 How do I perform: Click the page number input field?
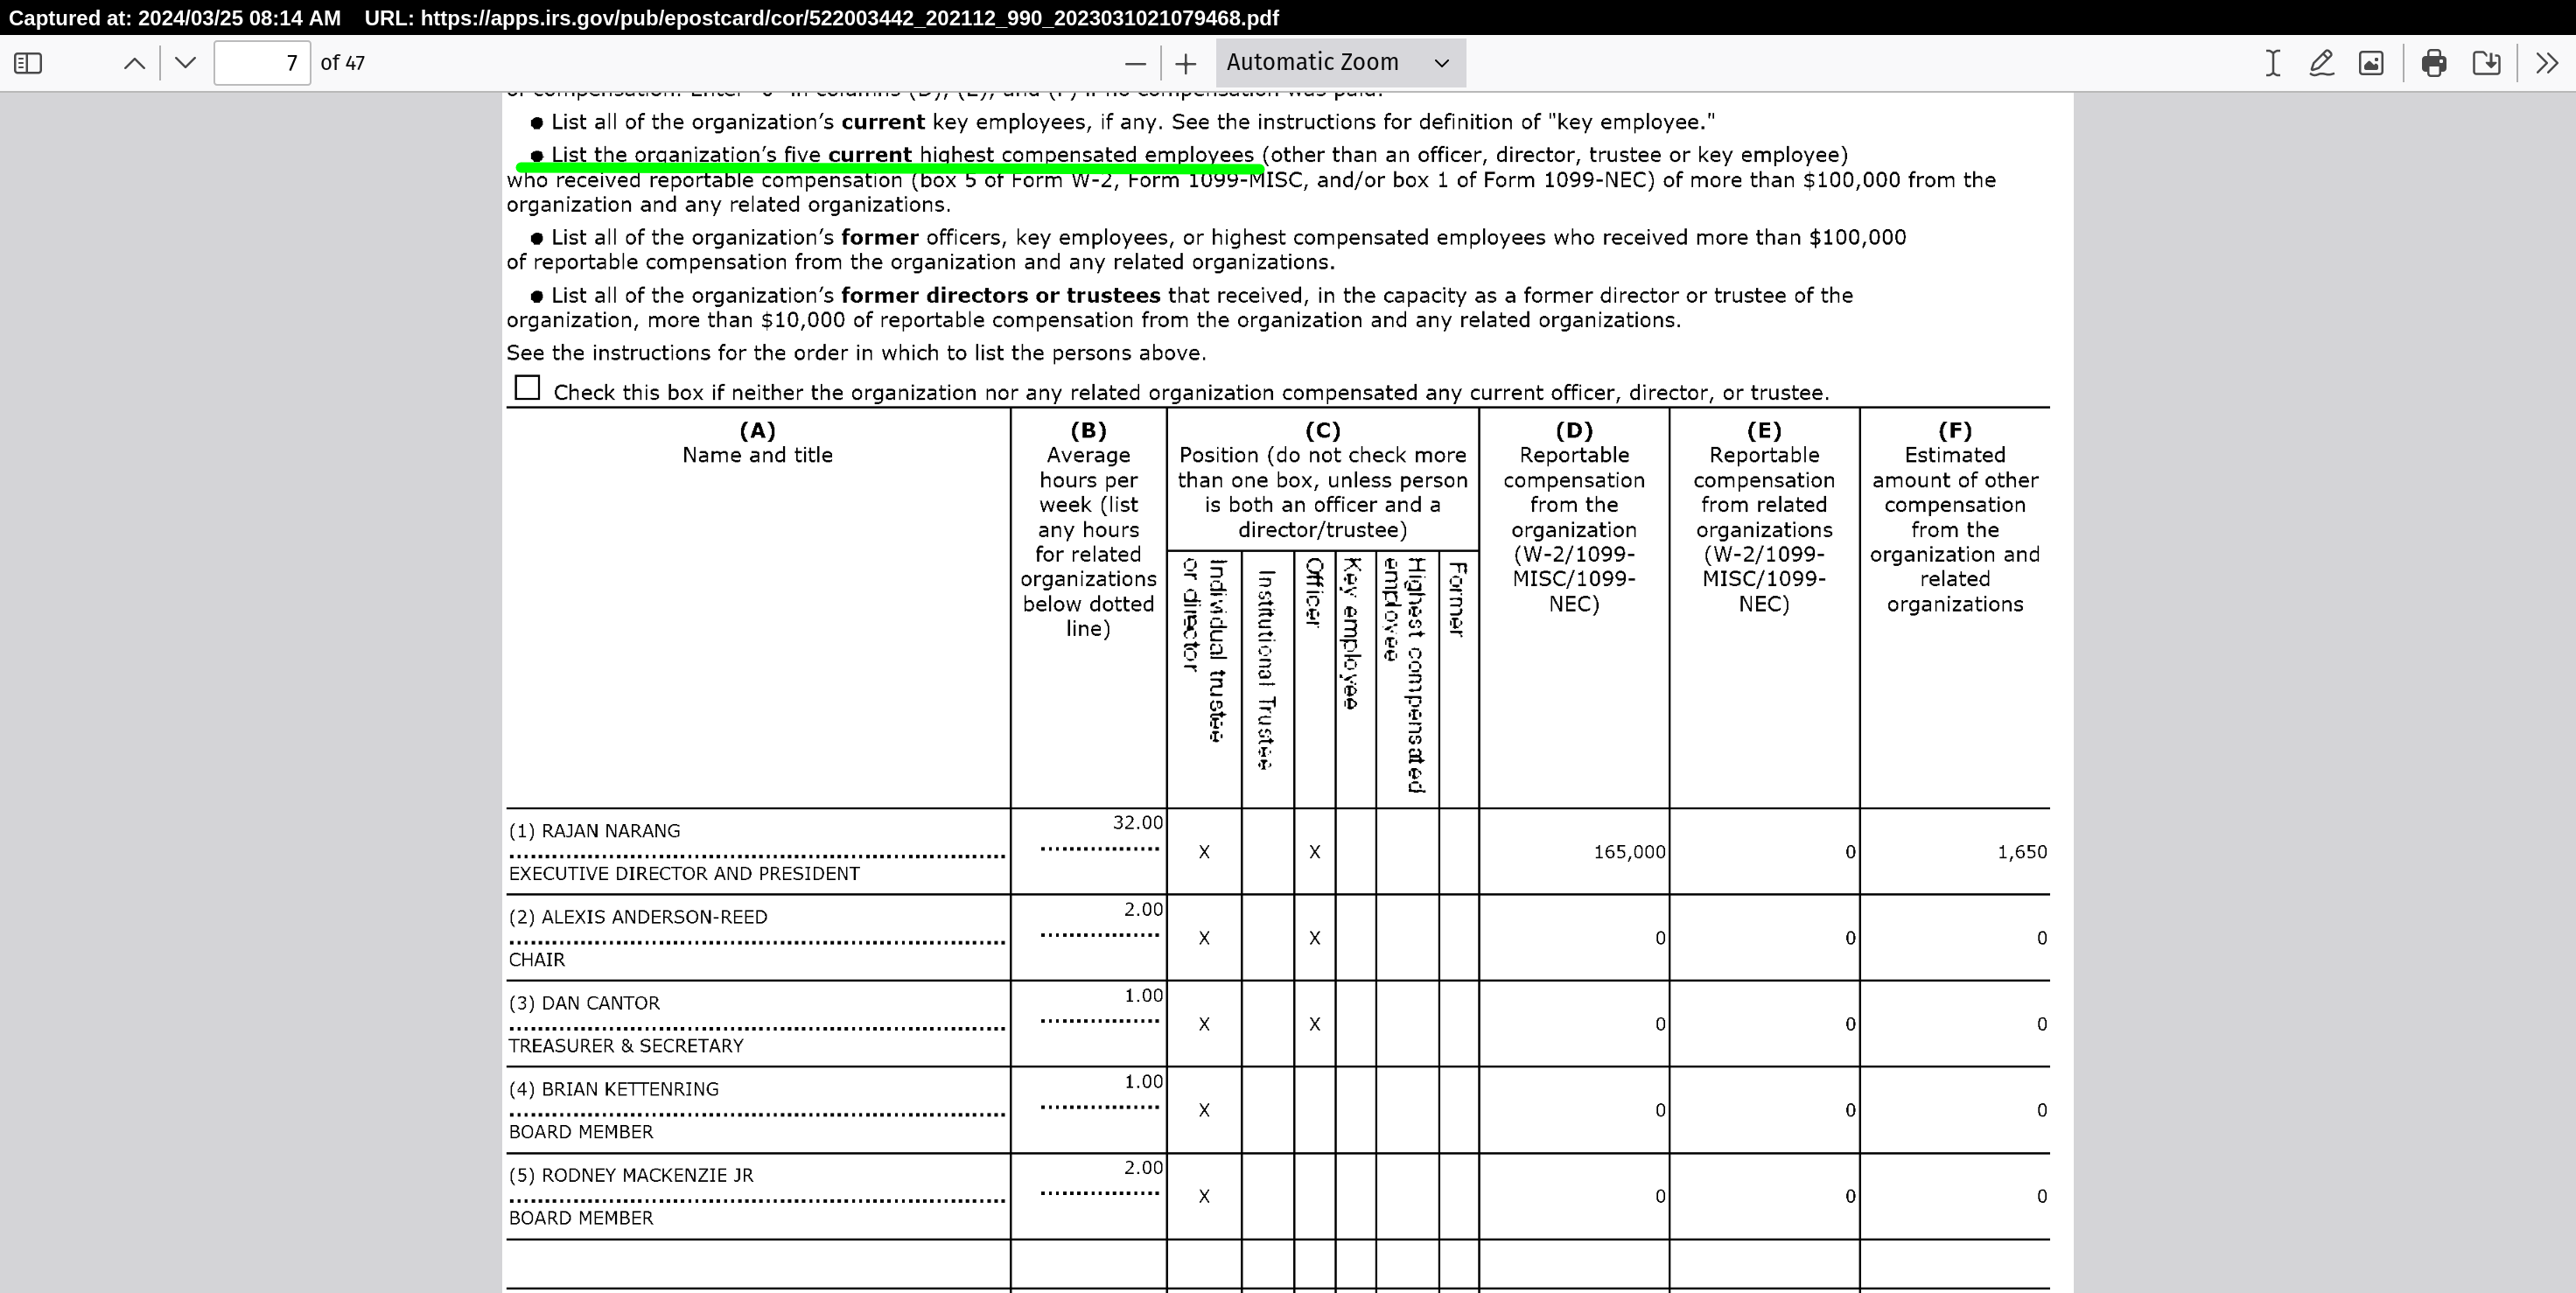click(x=262, y=63)
